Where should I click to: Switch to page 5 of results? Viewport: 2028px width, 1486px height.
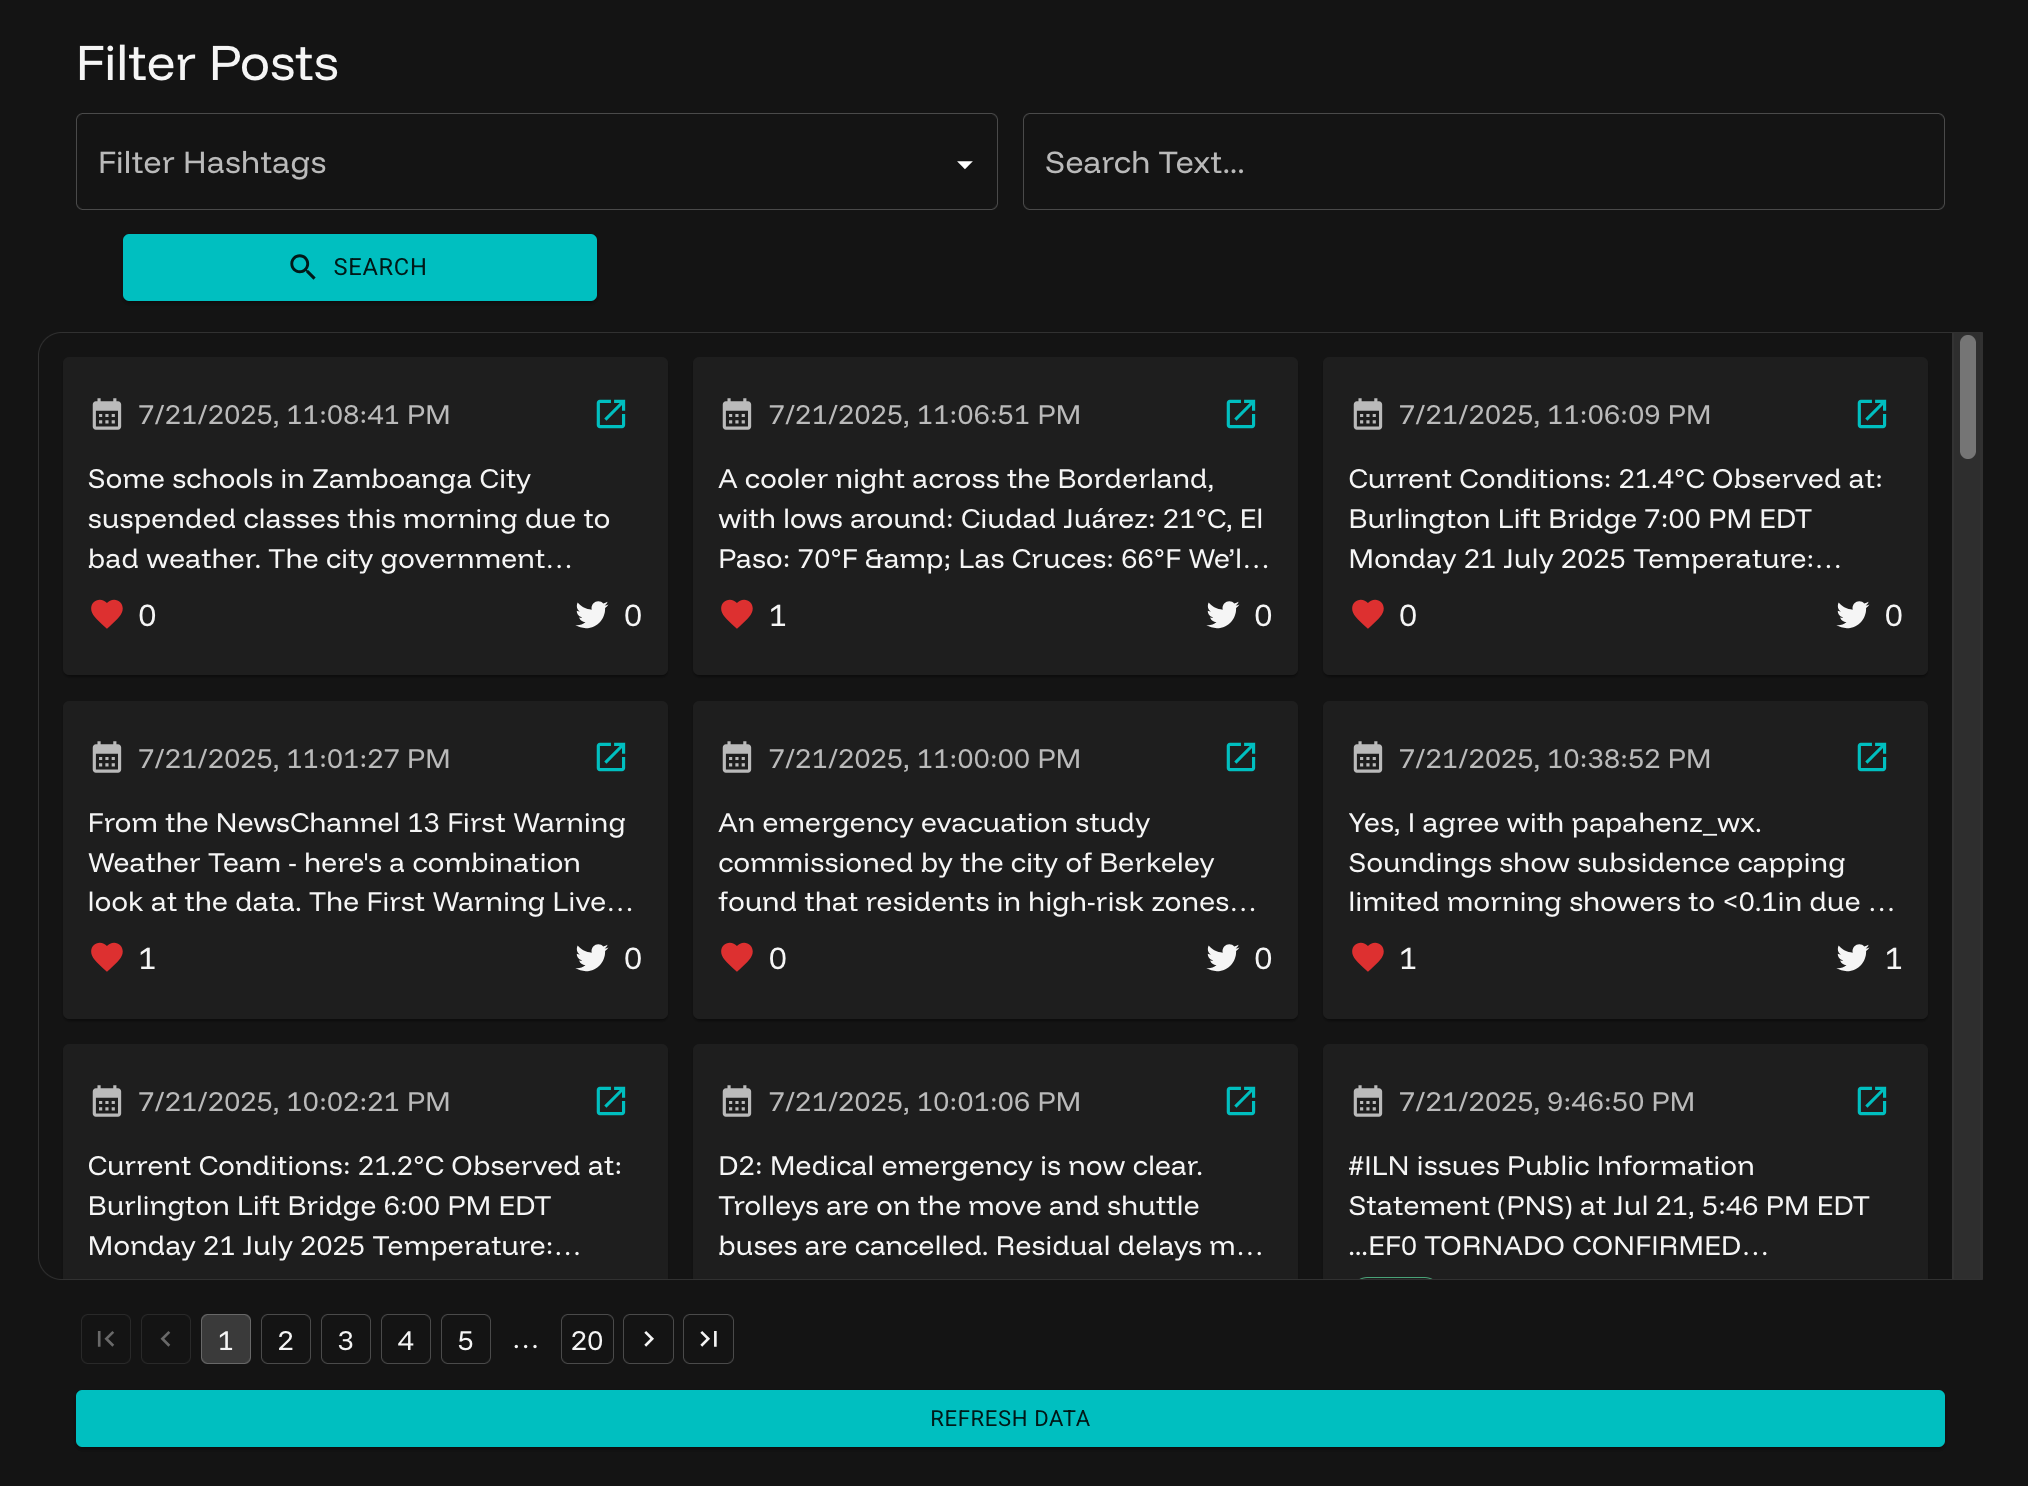[x=465, y=1339]
